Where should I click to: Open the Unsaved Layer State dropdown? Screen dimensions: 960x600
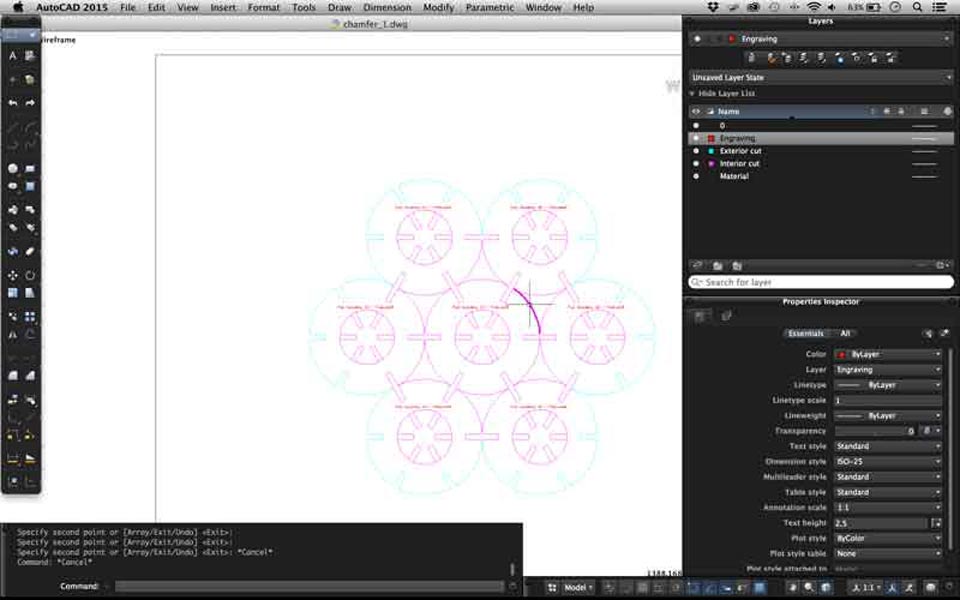click(x=821, y=78)
